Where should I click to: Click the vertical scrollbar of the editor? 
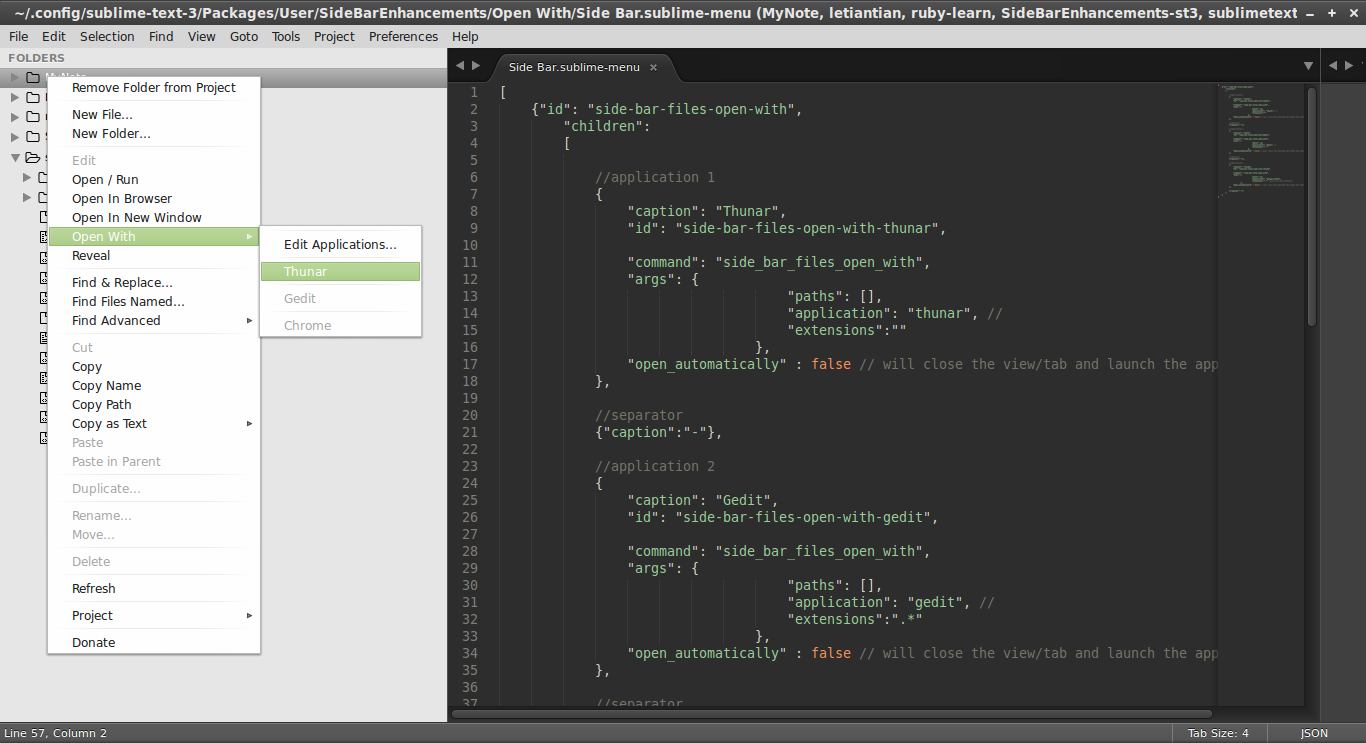(1311, 207)
